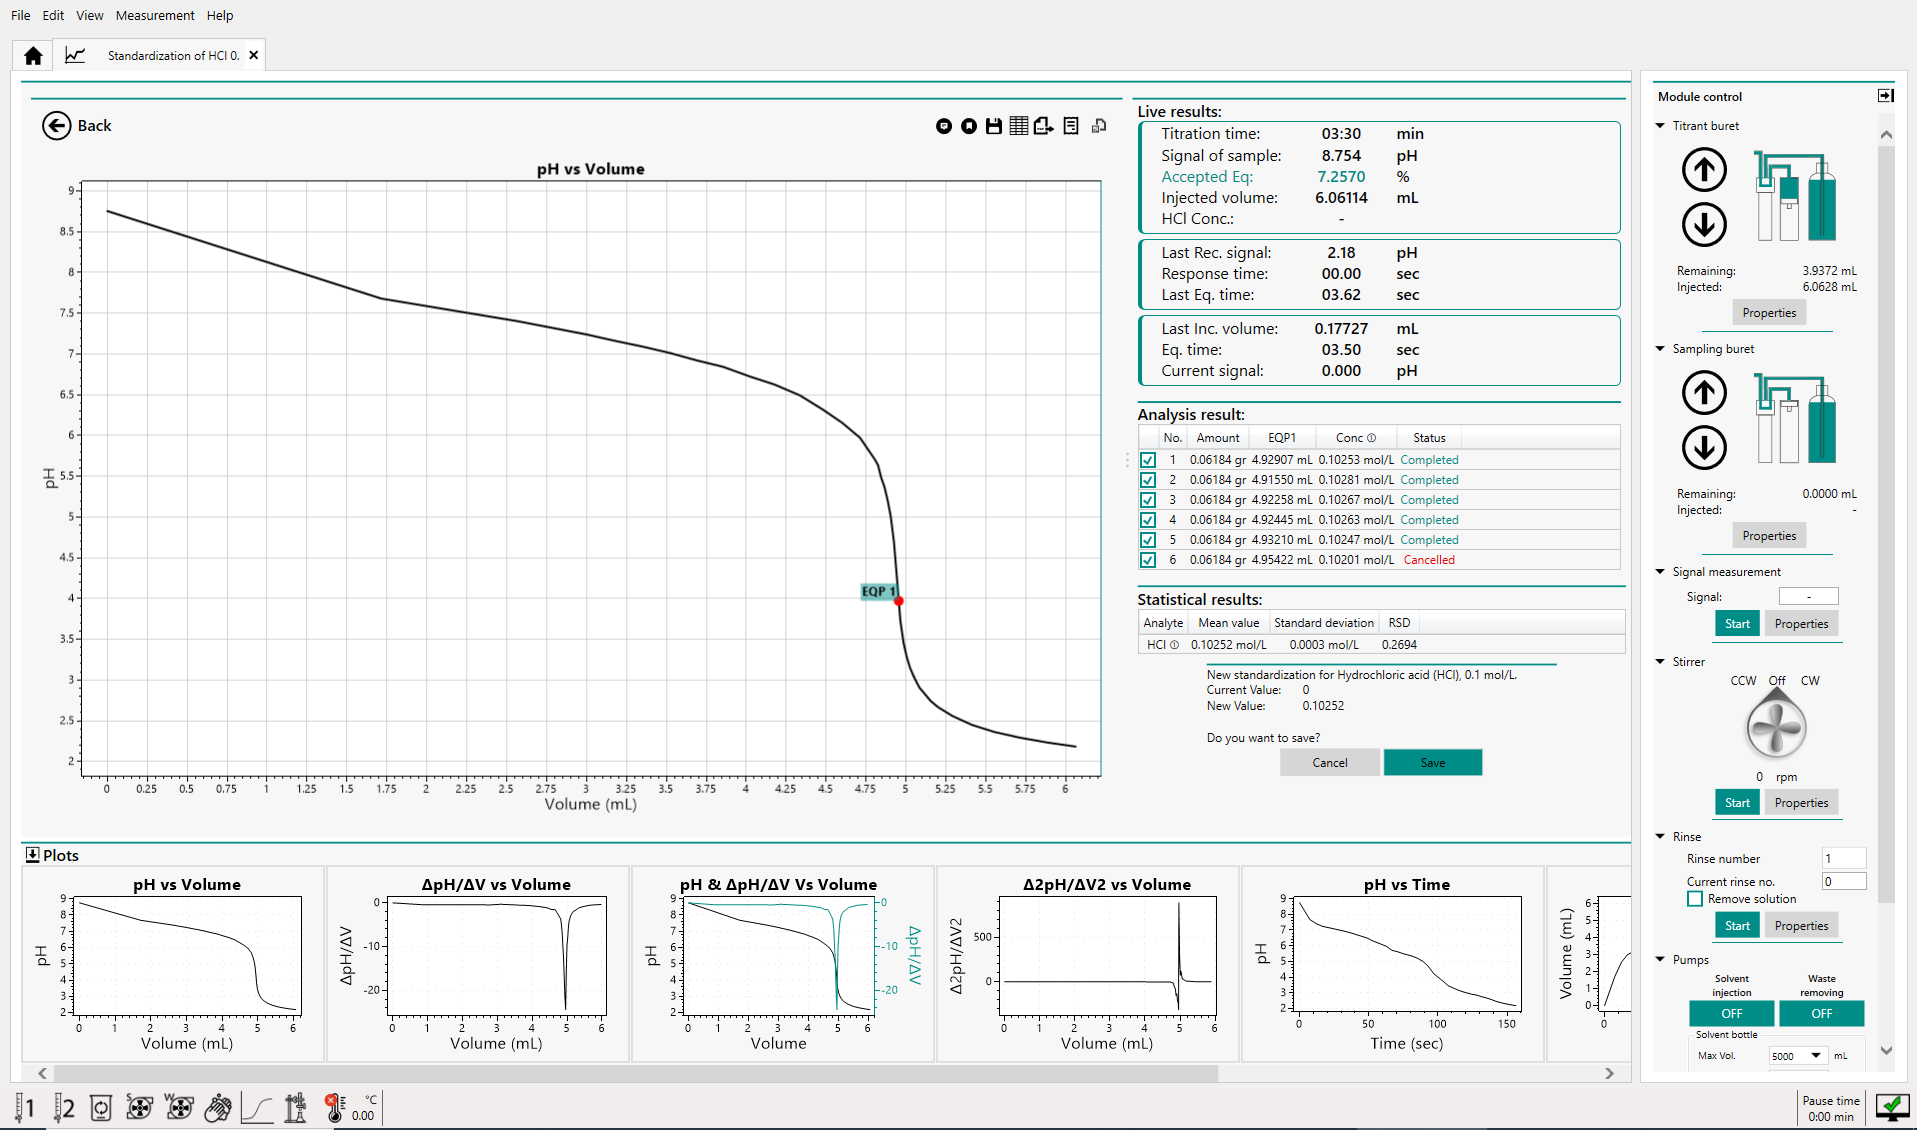
Task: Click the home icon tab
Action: tap(33, 56)
